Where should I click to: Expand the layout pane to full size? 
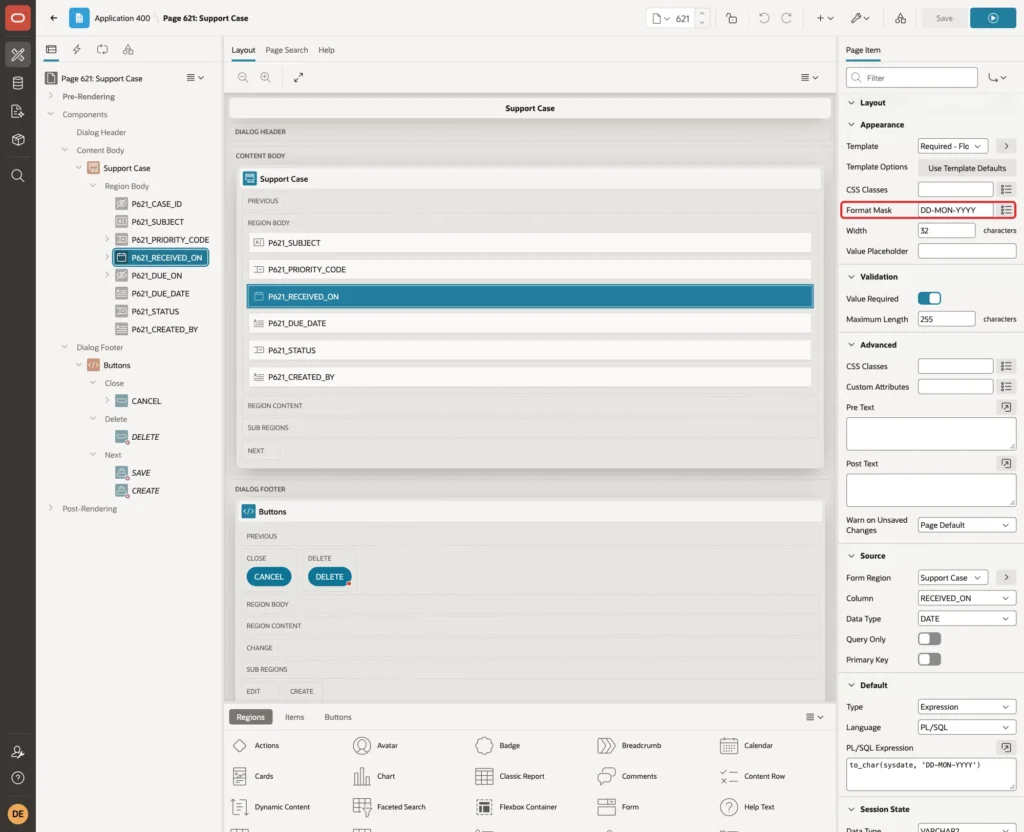(298, 78)
